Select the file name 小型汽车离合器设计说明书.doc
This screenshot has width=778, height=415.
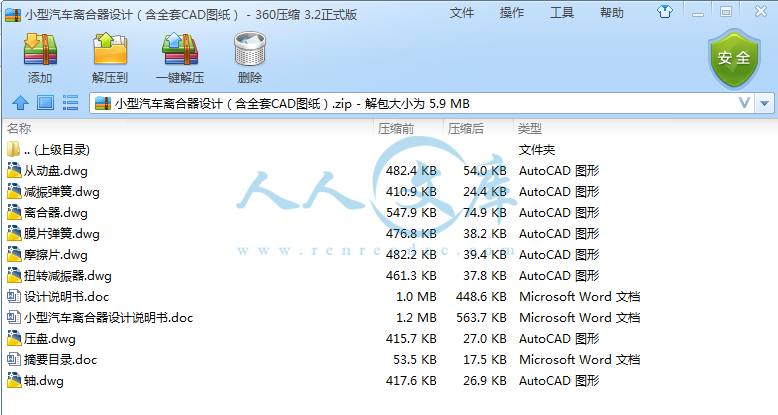coord(109,318)
